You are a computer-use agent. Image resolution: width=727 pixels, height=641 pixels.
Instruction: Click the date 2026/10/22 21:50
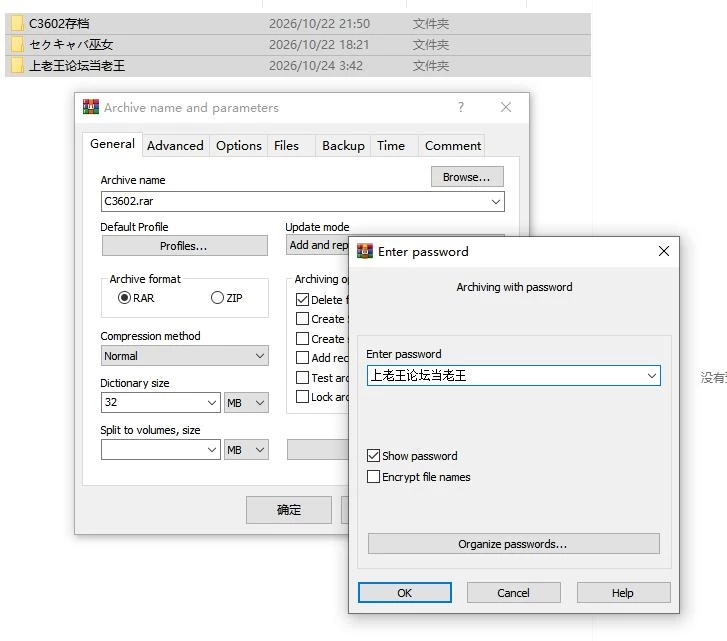pyautogui.click(x=319, y=24)
